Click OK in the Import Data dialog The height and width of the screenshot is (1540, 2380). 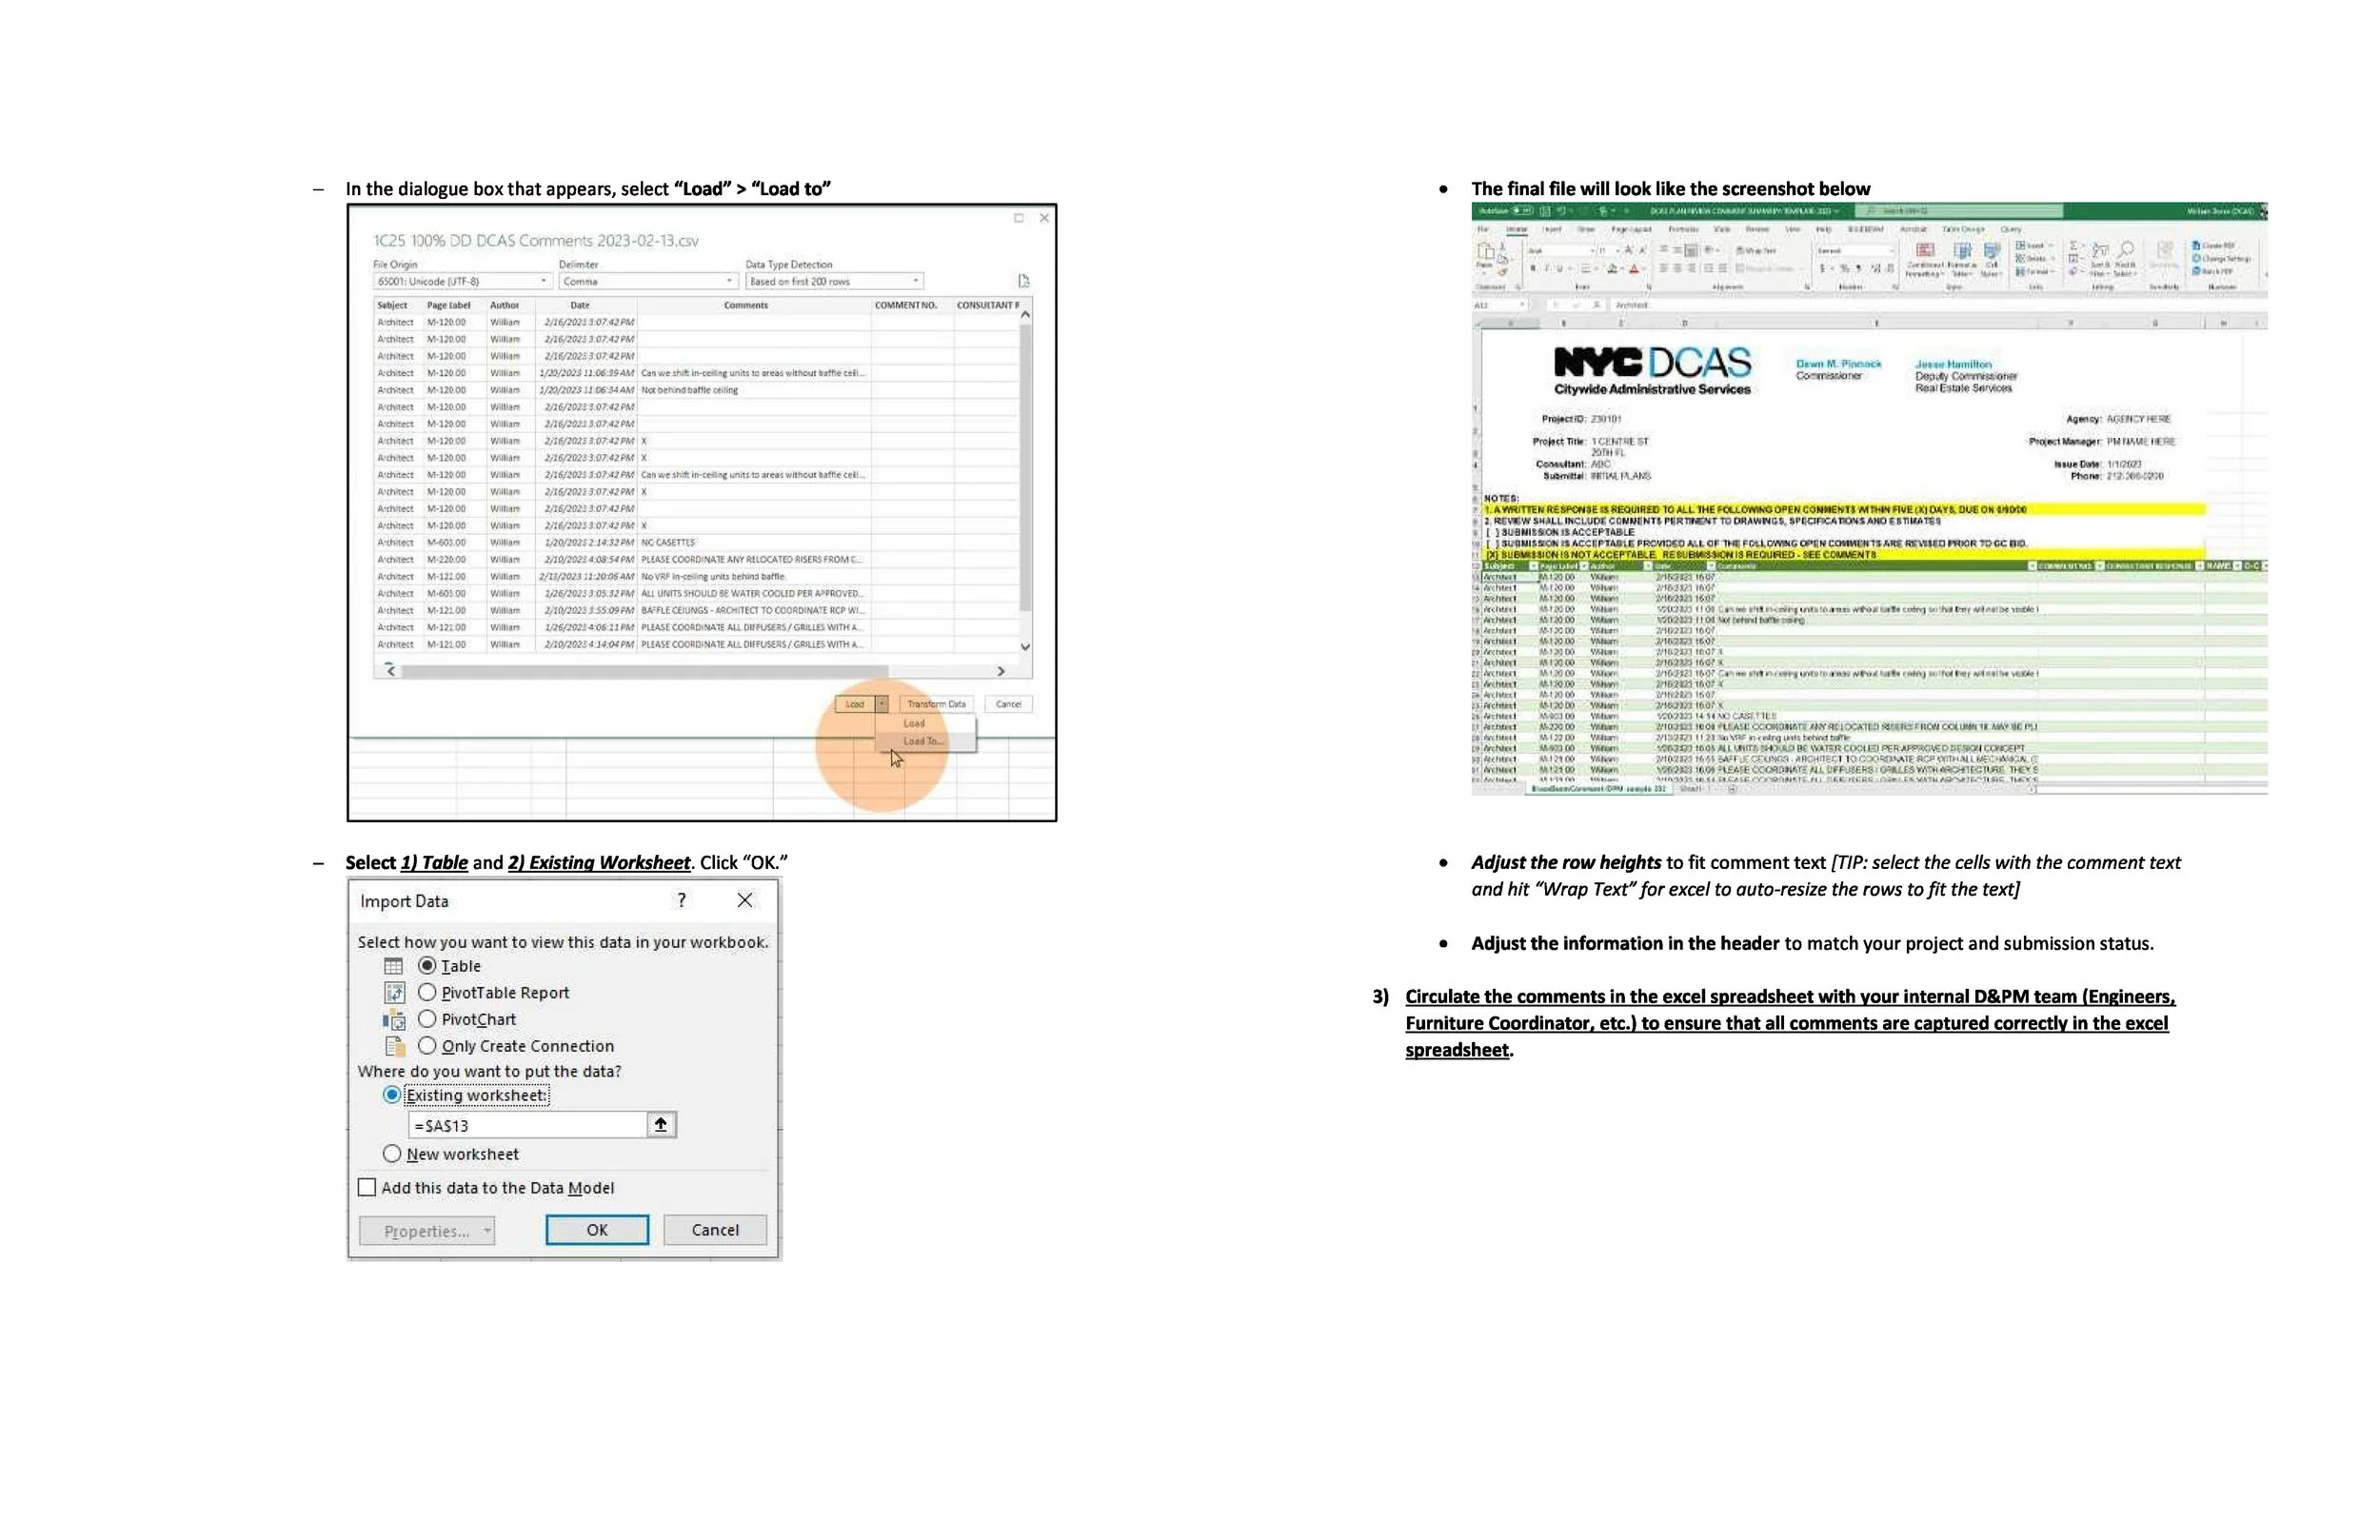tap(597, 1230)
